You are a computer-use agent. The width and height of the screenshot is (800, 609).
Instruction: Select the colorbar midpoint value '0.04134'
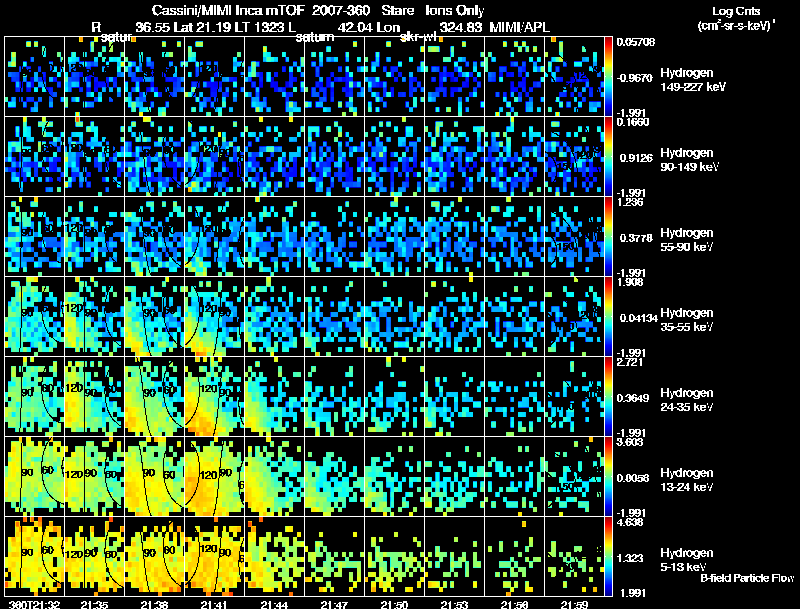(x=638, y=318)
